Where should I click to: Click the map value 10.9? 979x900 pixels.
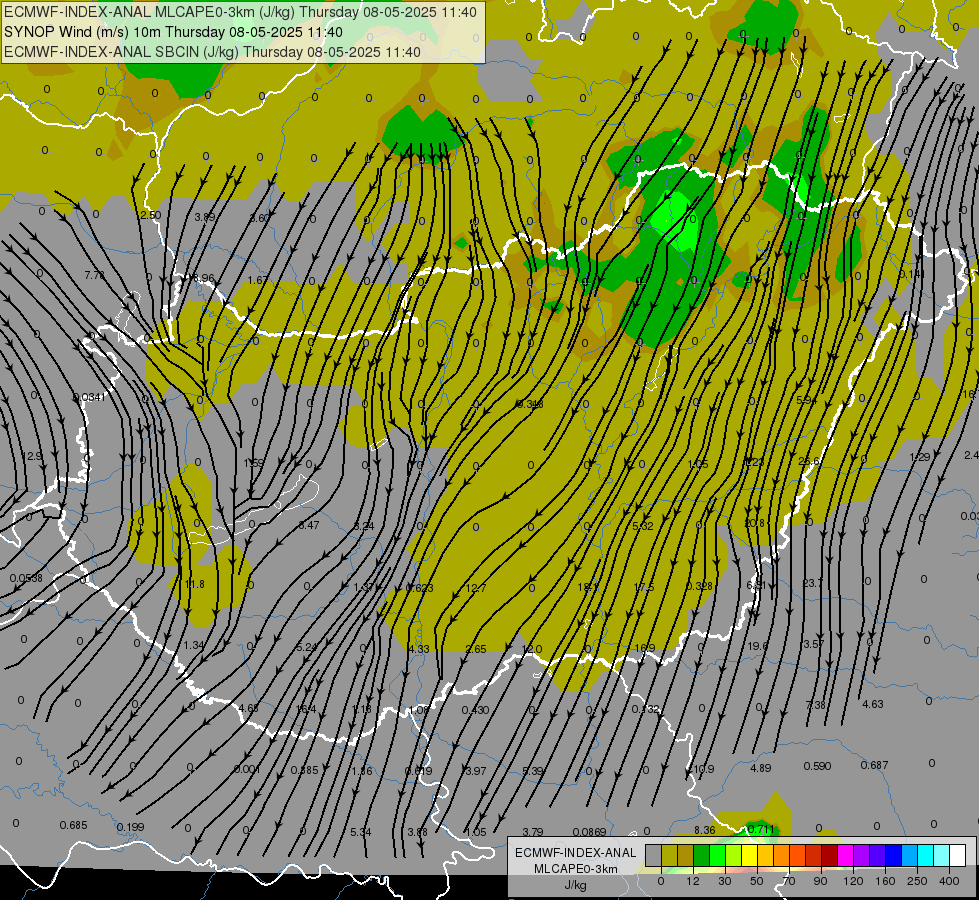[x=704, y=769]
